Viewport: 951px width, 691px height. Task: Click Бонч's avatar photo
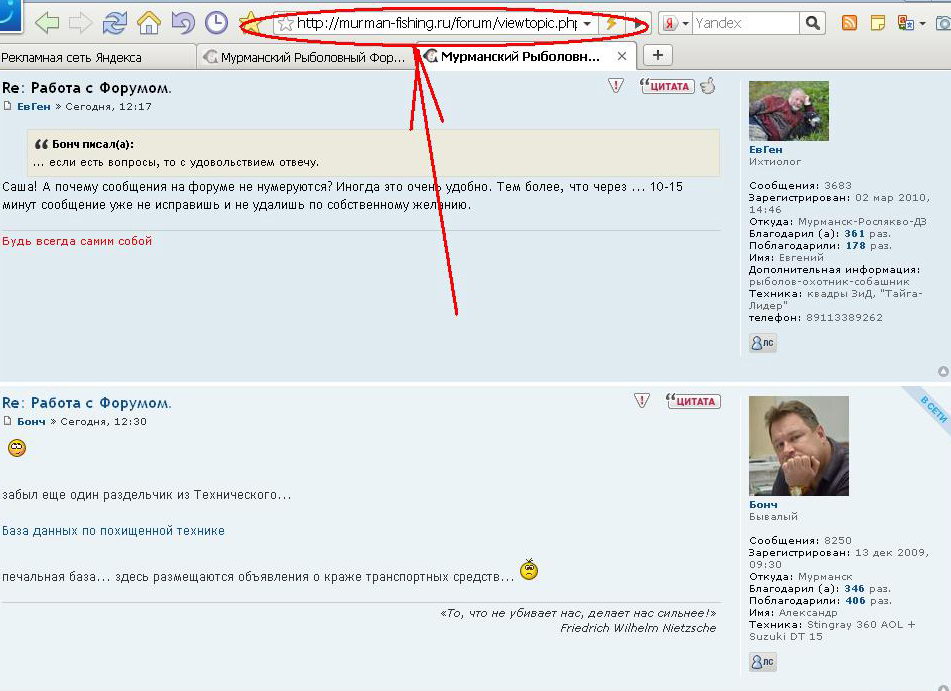(x=798, y=446)
